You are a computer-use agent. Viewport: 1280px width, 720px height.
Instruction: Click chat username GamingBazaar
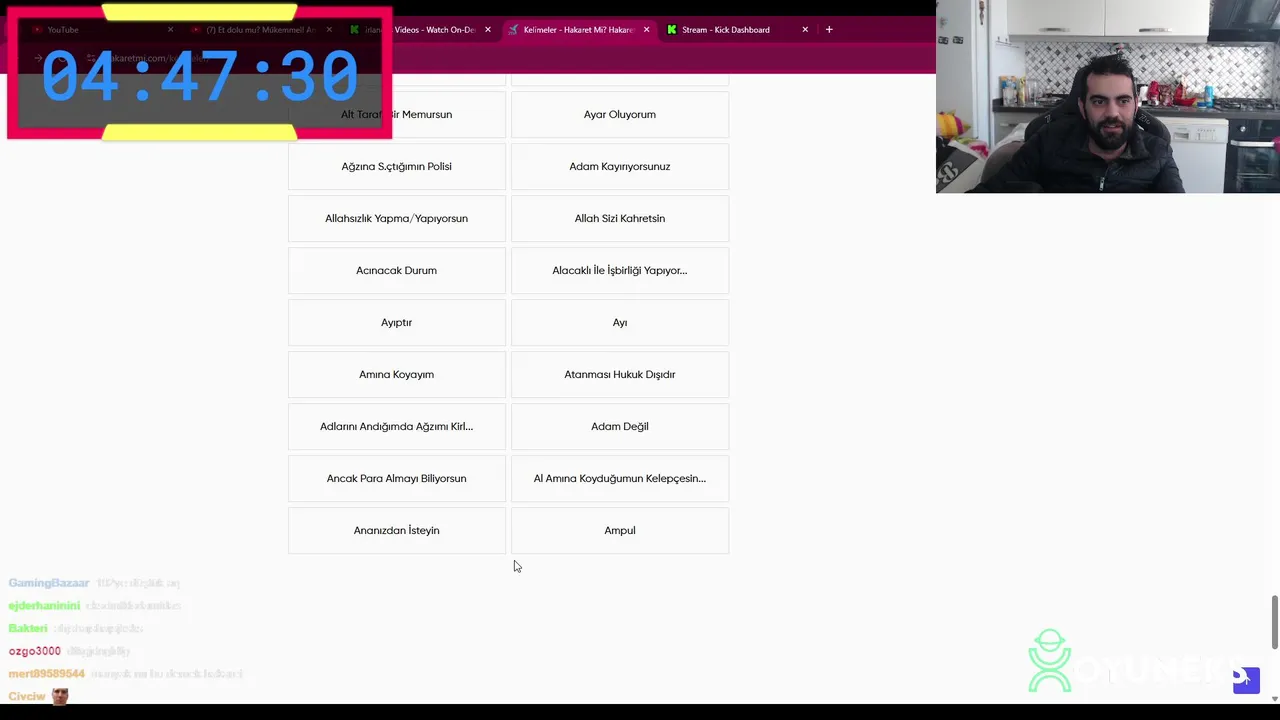(49, 583)
